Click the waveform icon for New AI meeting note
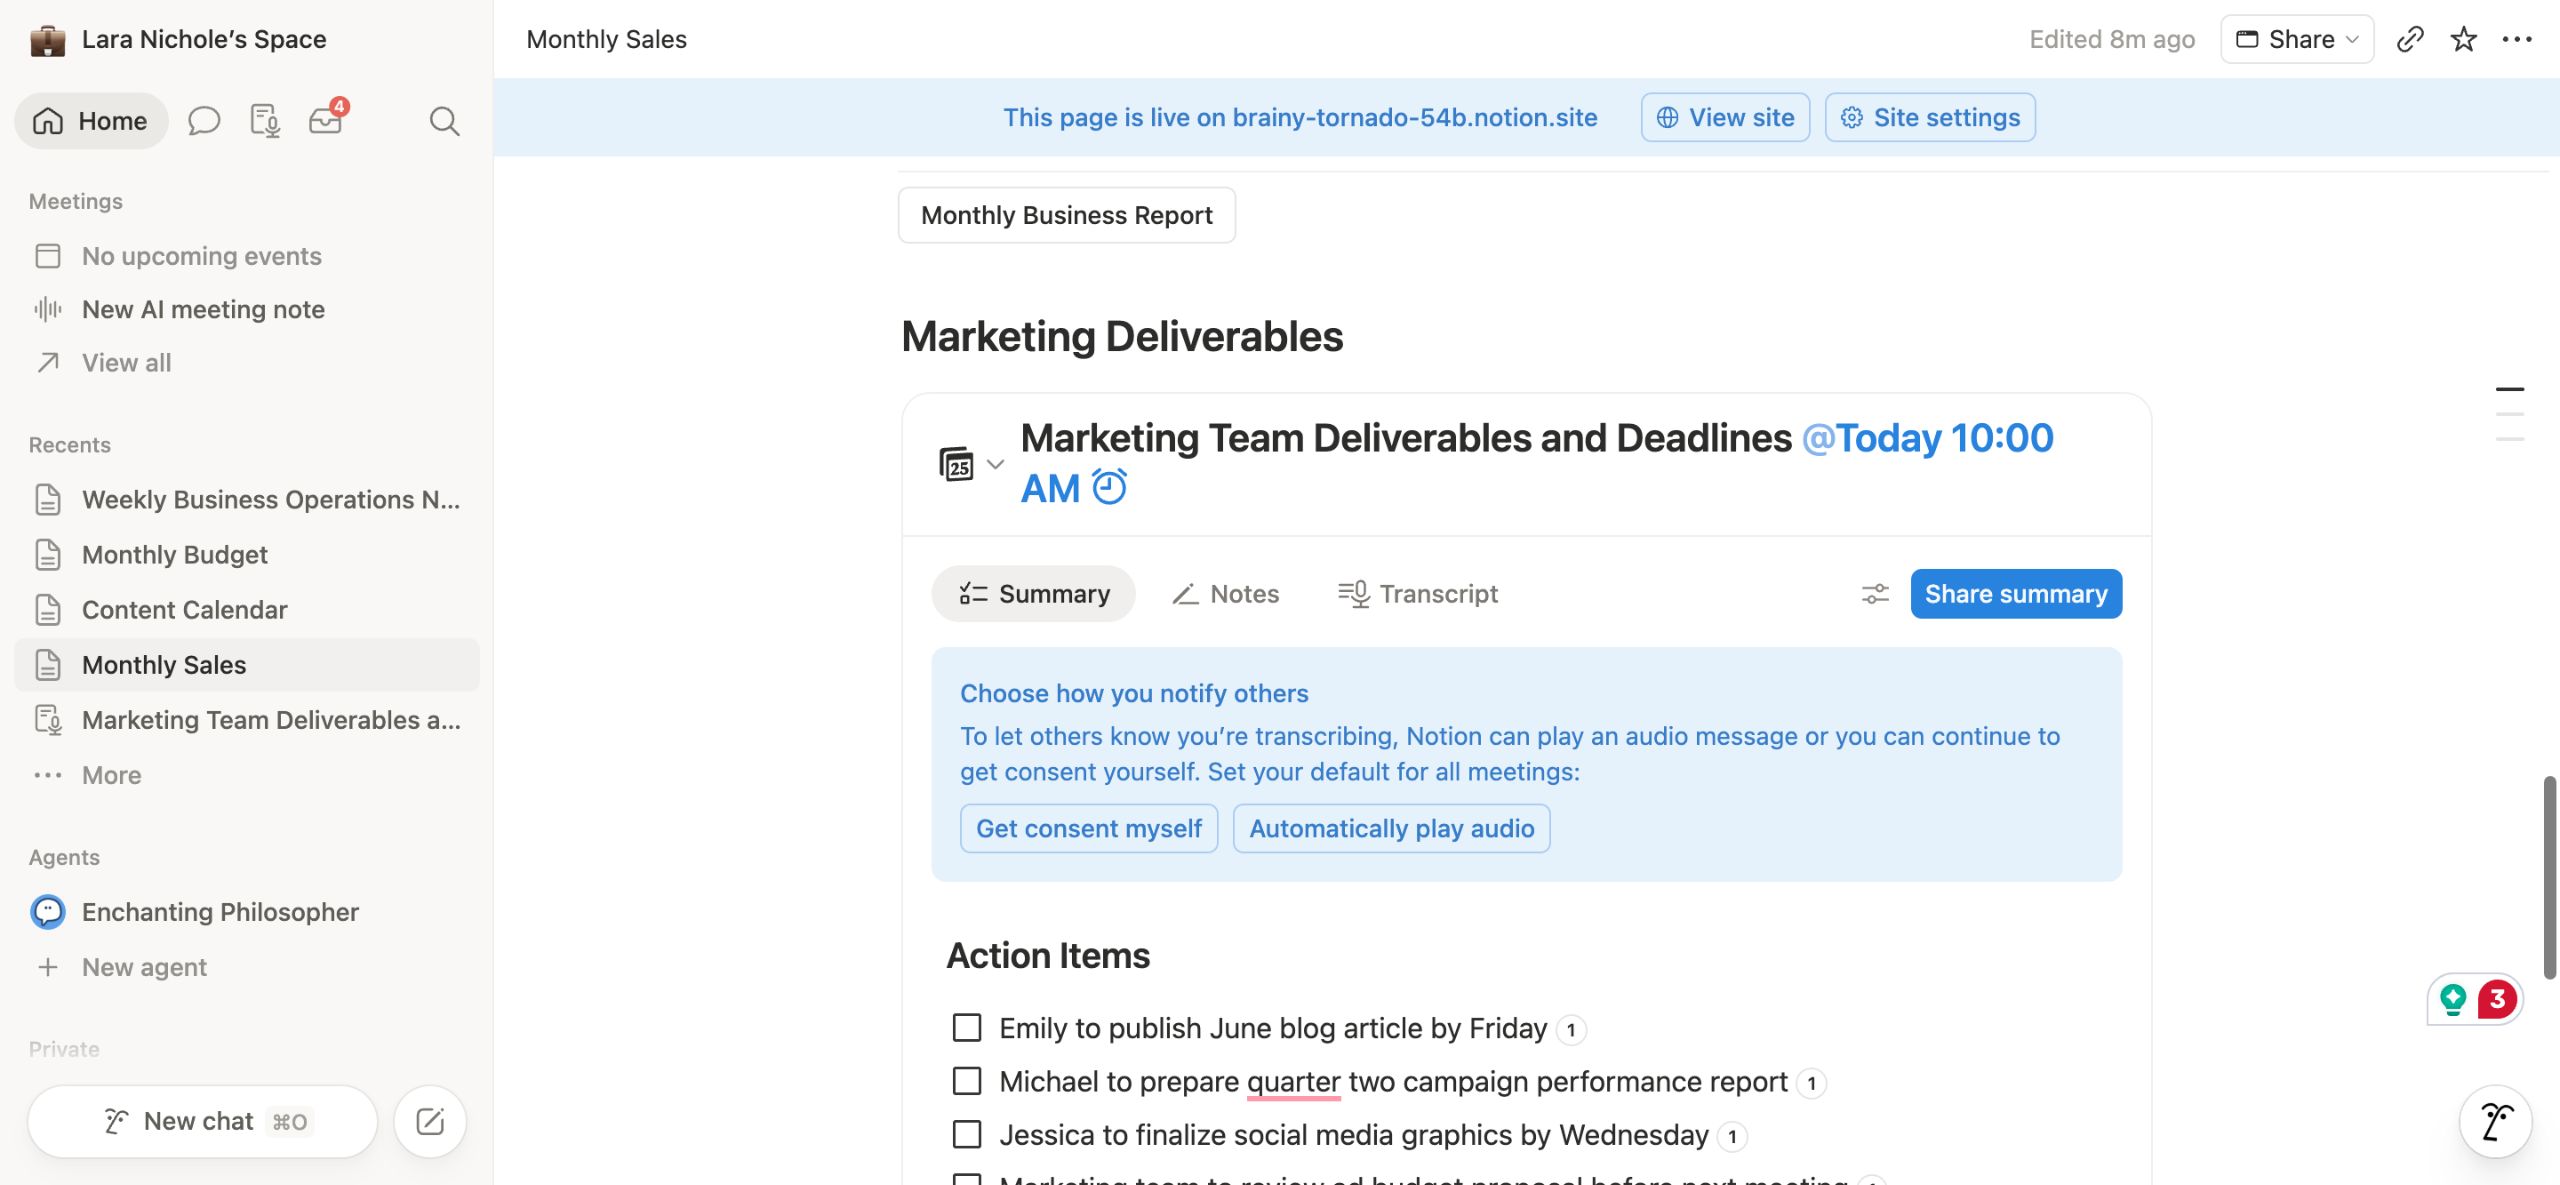Image resolution: width=2560 pixels, height=1185 pixels. pyautogui.click(x=48, y=309)
